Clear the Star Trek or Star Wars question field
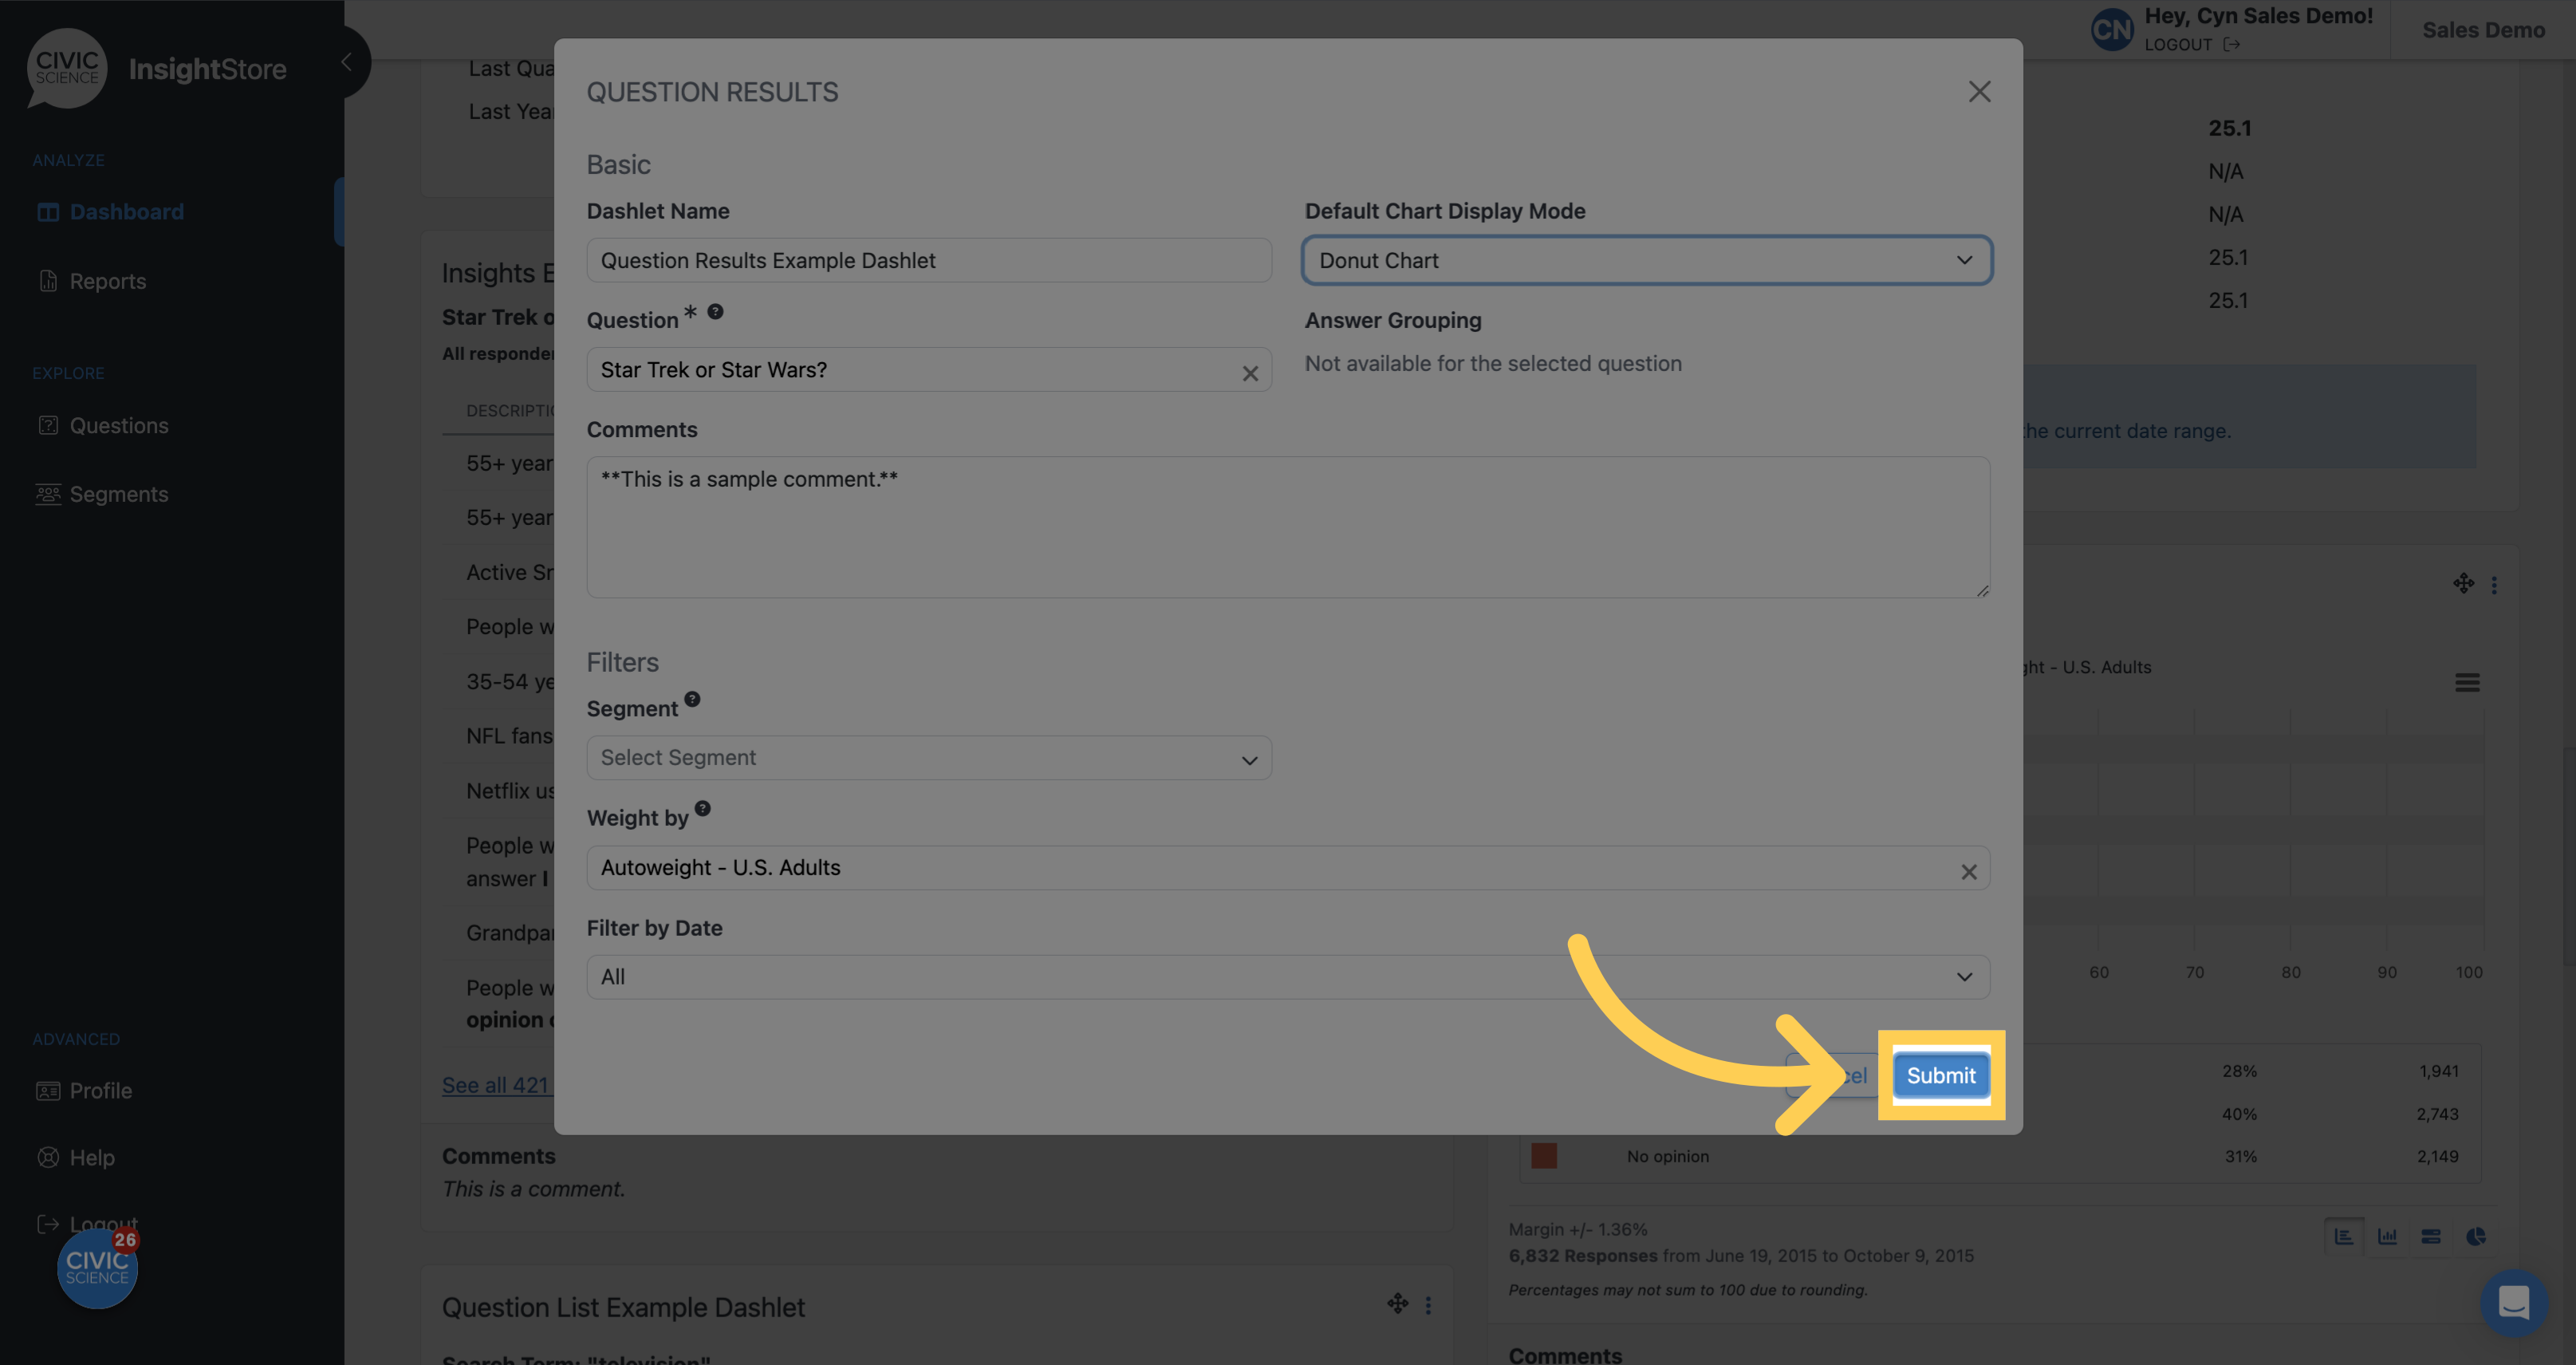 1251,372
